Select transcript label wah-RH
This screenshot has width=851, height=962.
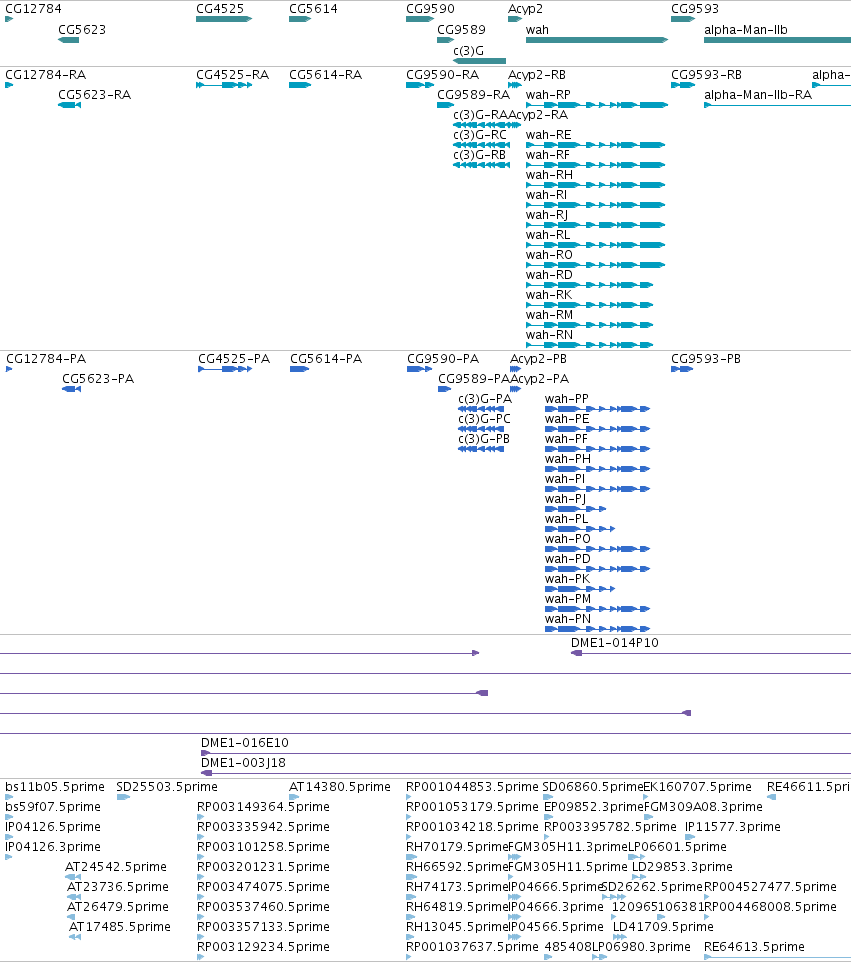tap(549, 175)
